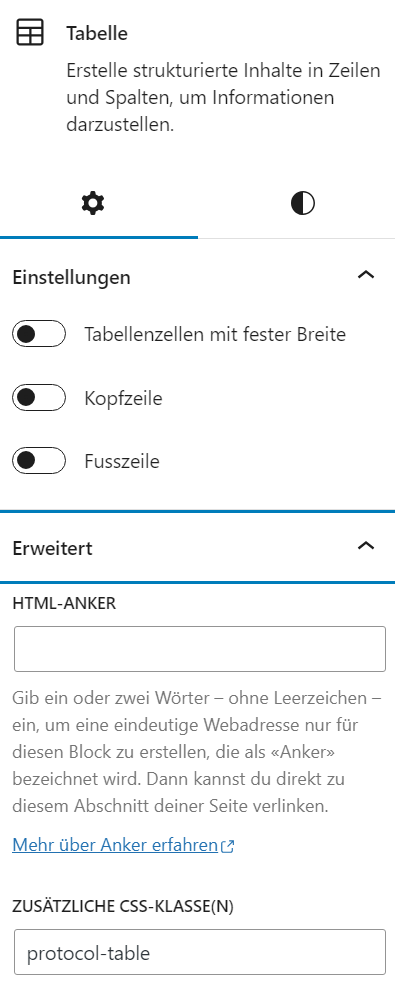The width and height of the screenshot is (395, 985).
Task: Click the Einstellungen panel heading
Action: coord(72,277)
